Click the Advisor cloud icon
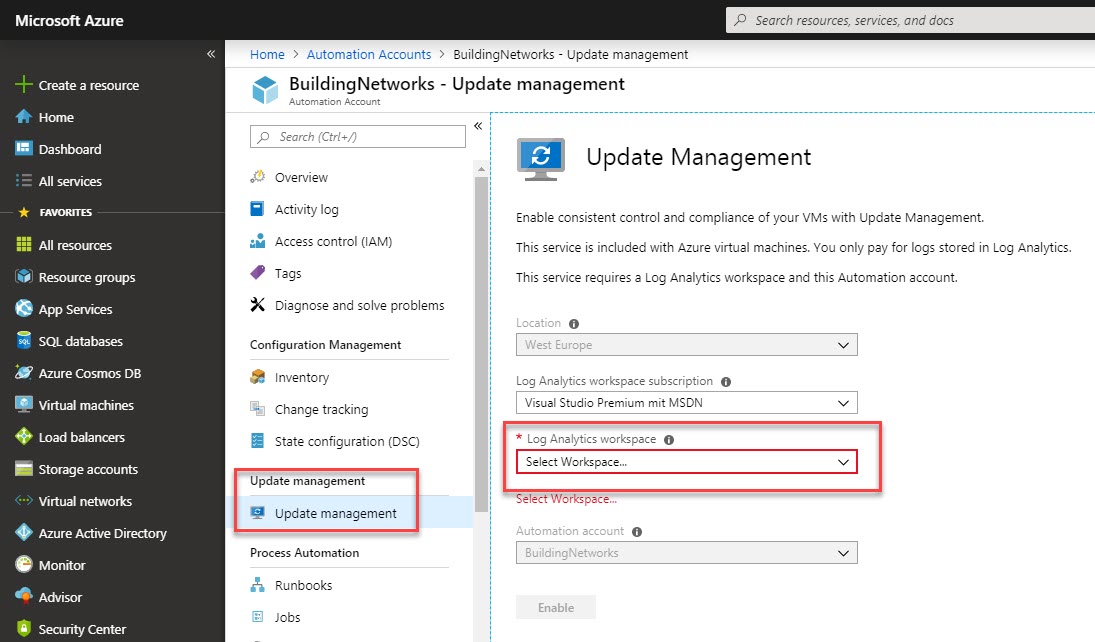Viewport: 1095px width, 642px height. (x=24, y=596)
